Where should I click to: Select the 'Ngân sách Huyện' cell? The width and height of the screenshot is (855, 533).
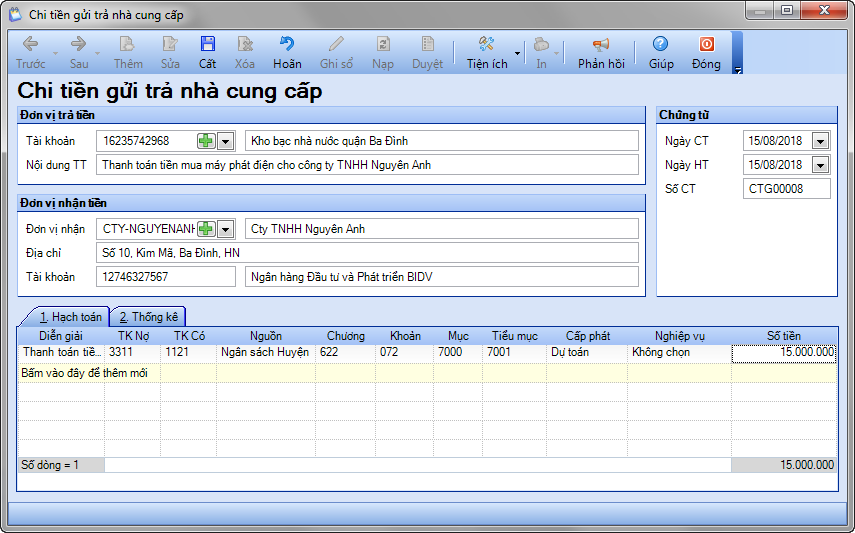(x=266, y=352)
